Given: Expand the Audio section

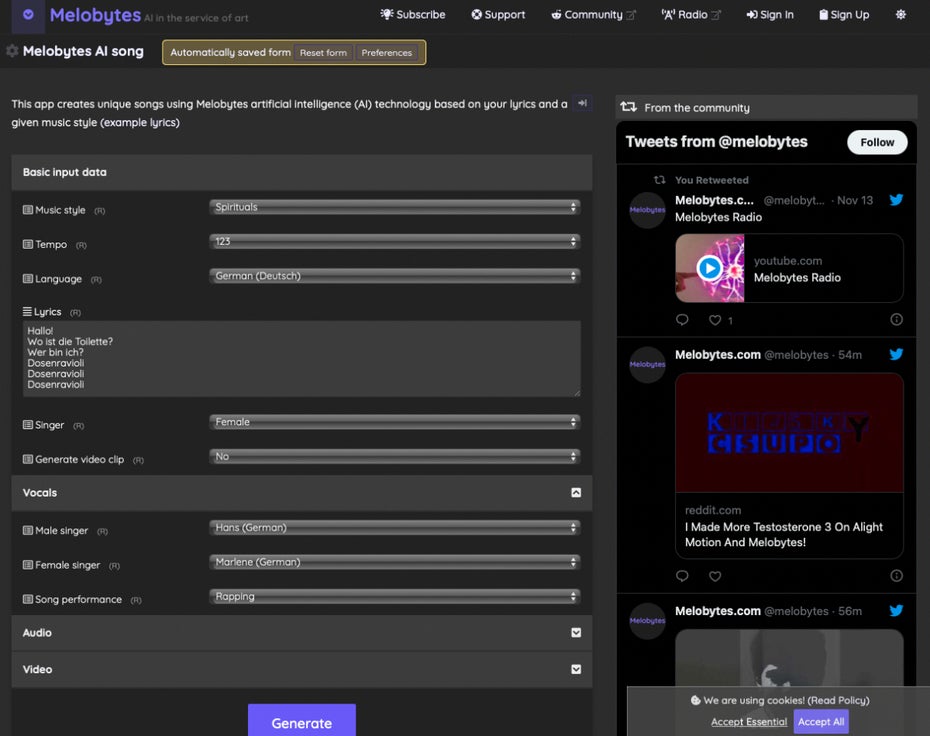Looking at the screenshot, I should point(576,633).
